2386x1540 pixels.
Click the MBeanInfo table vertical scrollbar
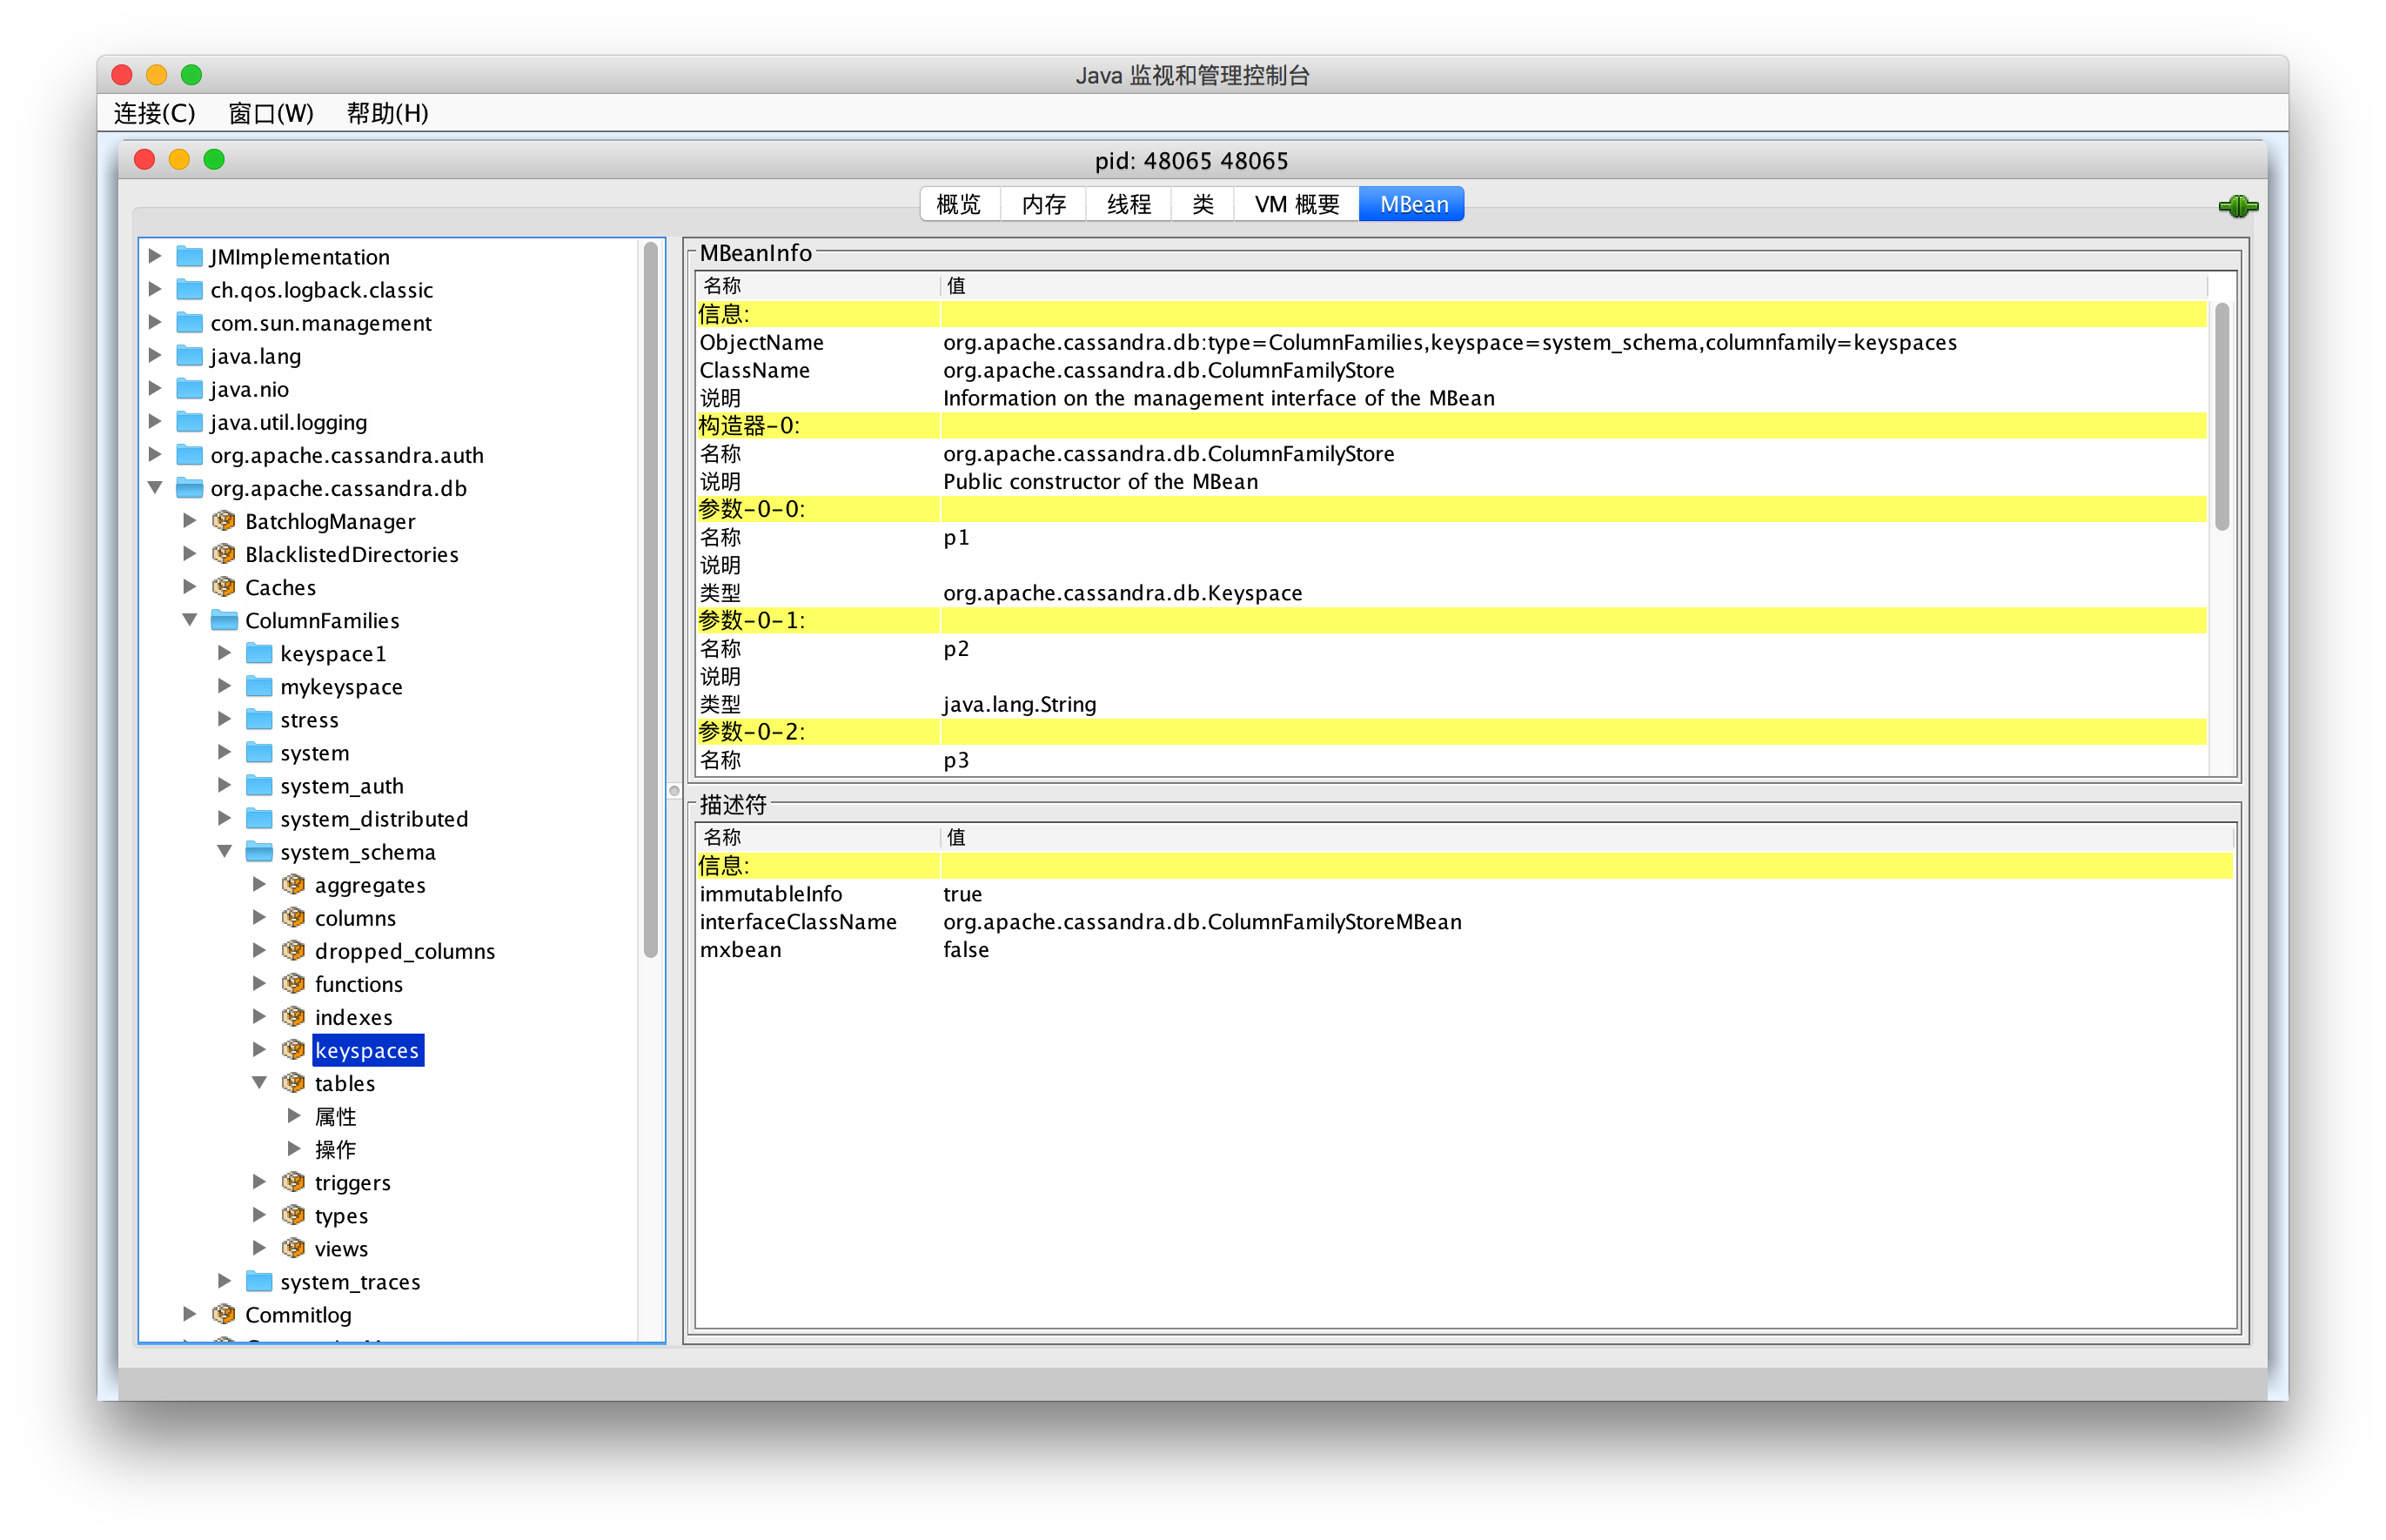(x=2221, y=417)
